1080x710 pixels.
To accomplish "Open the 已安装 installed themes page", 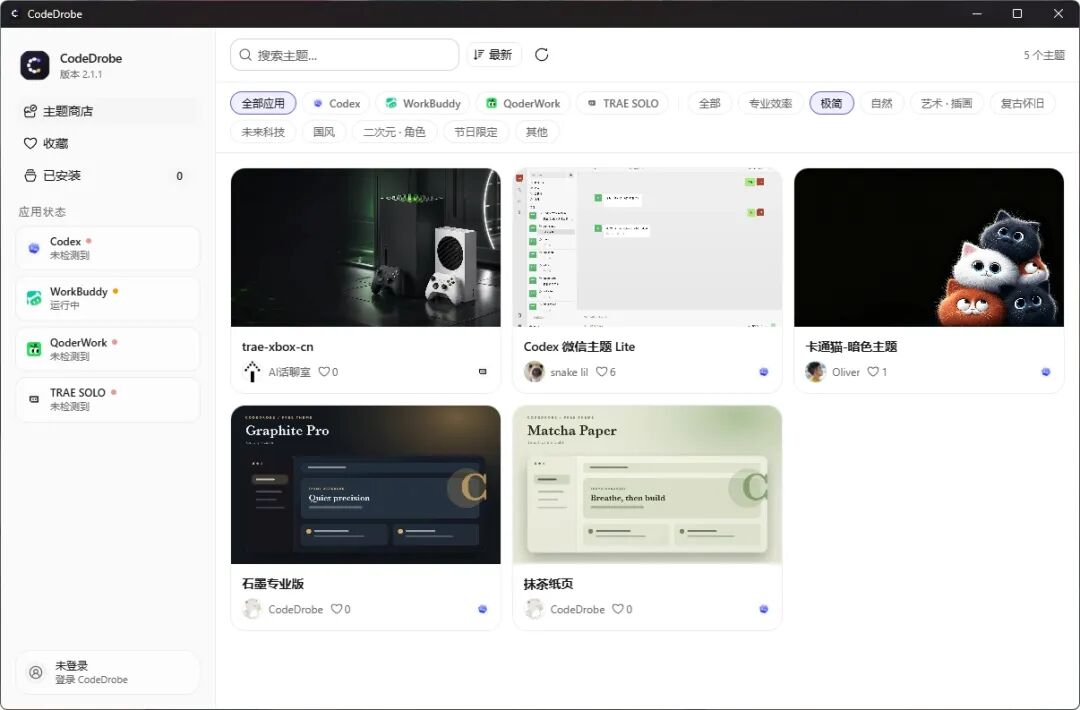I will [108, 176].
